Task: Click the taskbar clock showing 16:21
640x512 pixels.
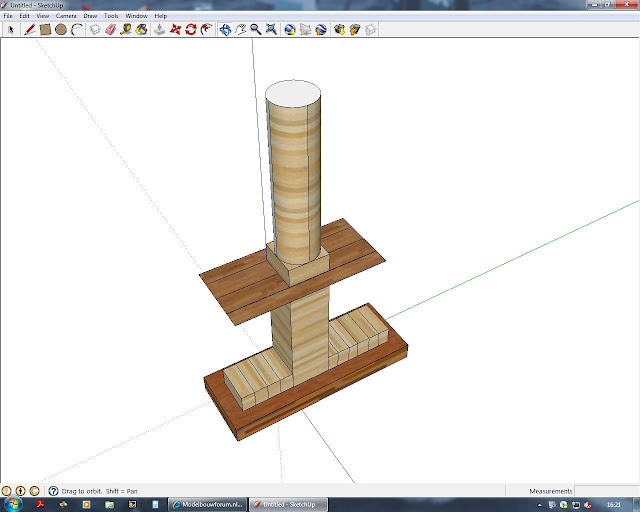Action: click(x=613, y=505)
